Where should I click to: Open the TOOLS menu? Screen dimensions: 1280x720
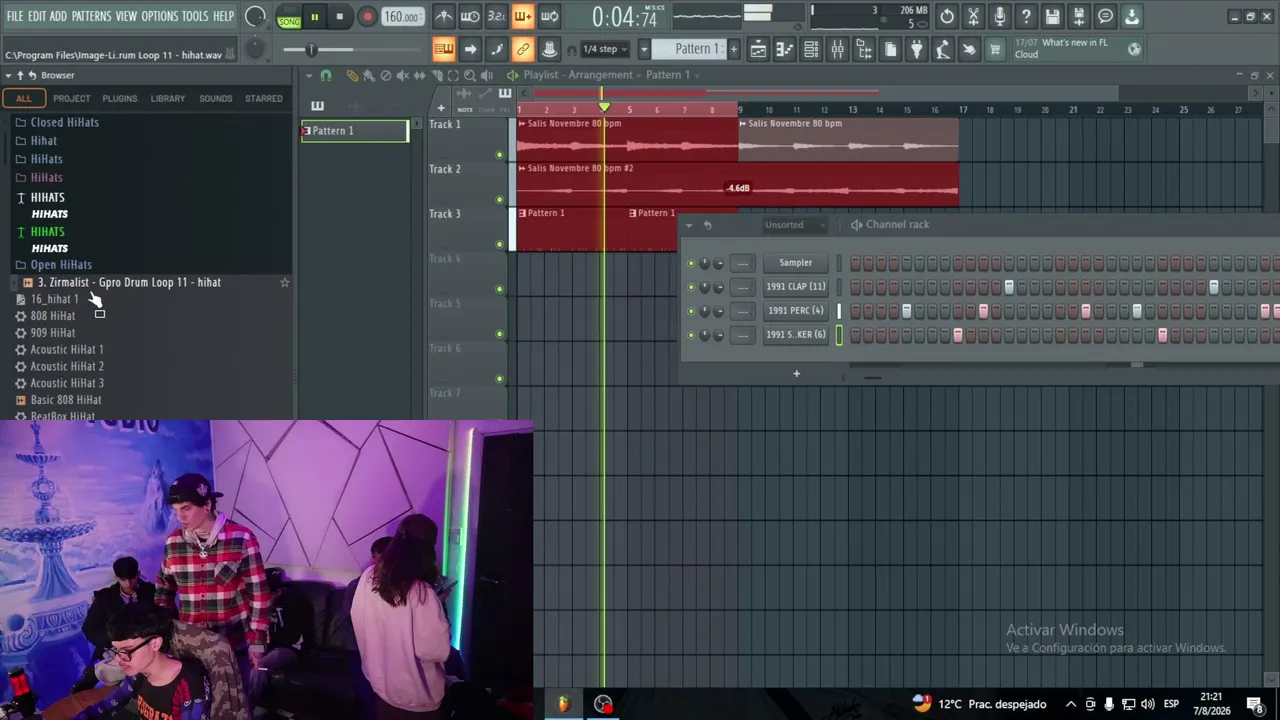[195, 16]
